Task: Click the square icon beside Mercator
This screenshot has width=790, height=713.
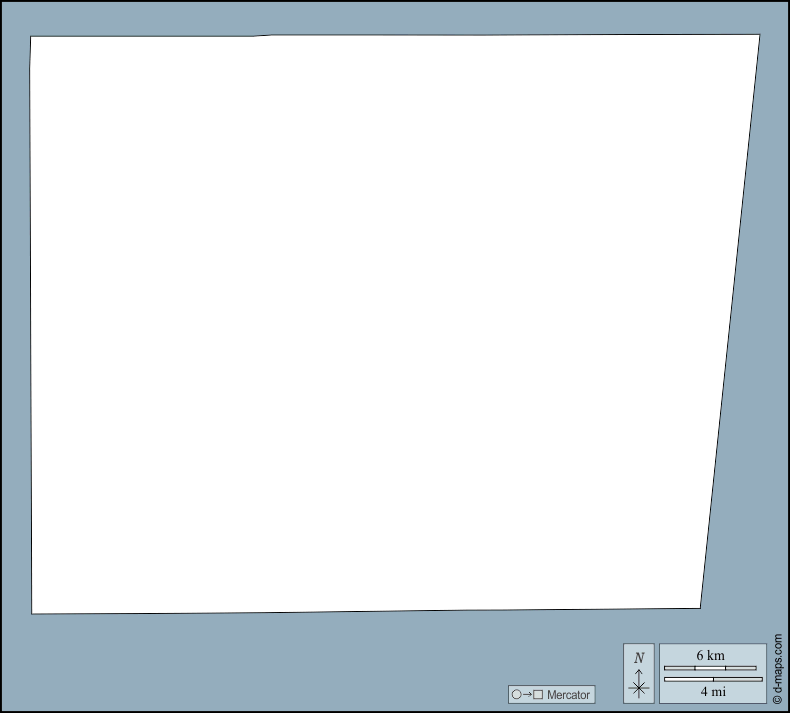Action: 538,694
